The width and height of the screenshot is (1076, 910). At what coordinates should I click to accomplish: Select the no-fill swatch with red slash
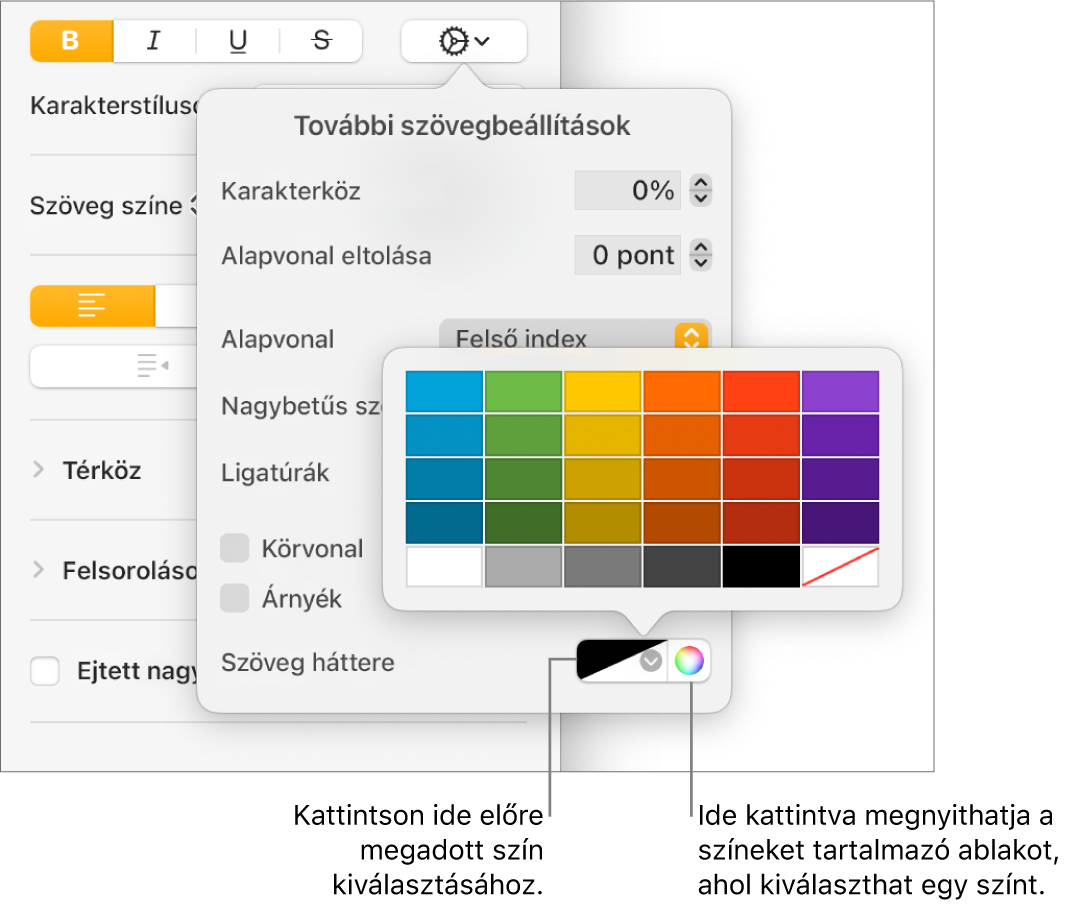click(841, 567)
